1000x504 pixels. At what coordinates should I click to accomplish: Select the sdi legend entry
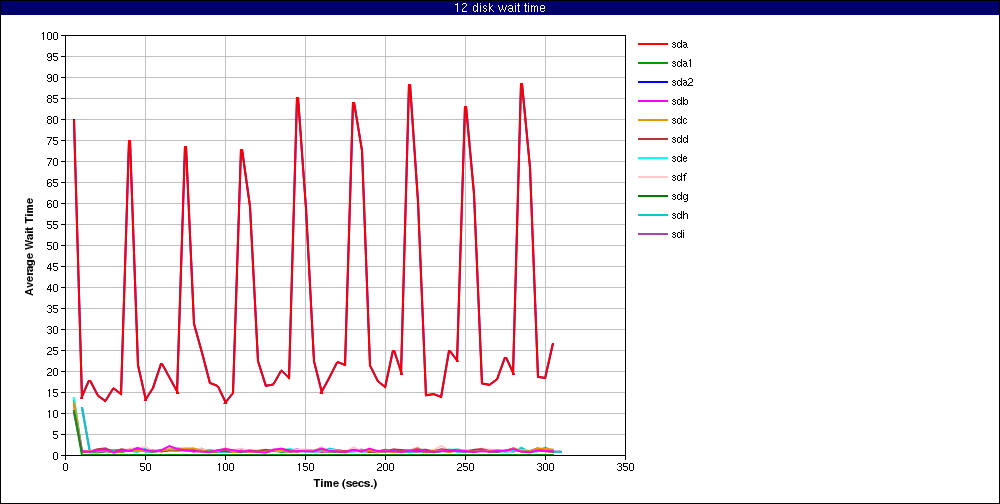[662, 234]
